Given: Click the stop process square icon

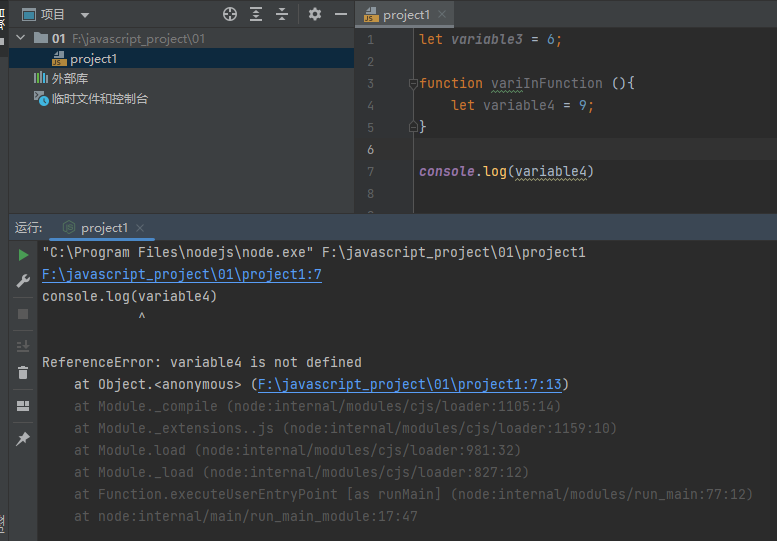Looking at the screenshot, I should point(23,314).
